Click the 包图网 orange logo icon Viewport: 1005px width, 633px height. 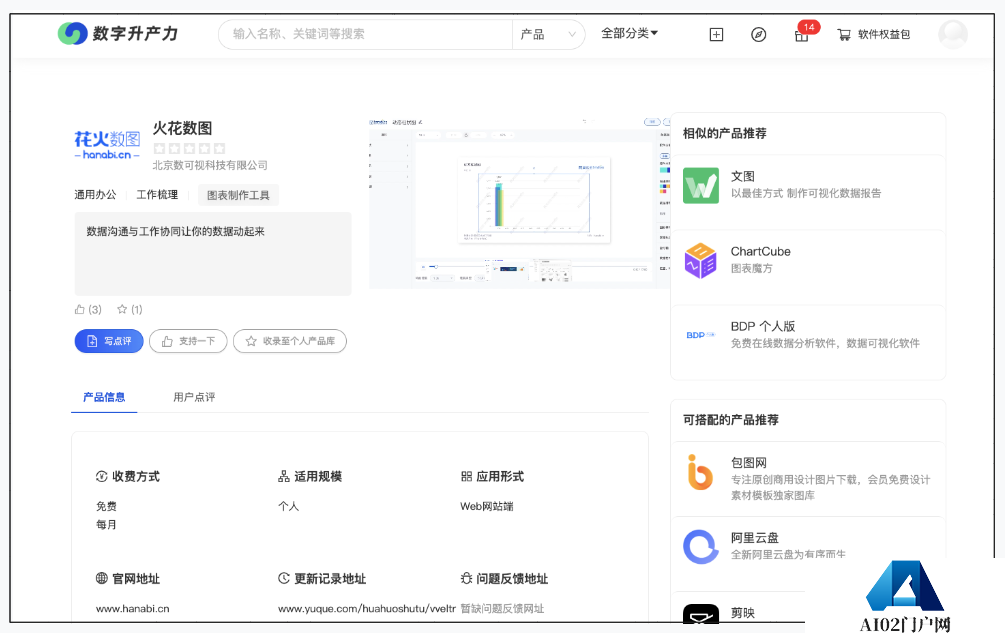tap(700, 472)
